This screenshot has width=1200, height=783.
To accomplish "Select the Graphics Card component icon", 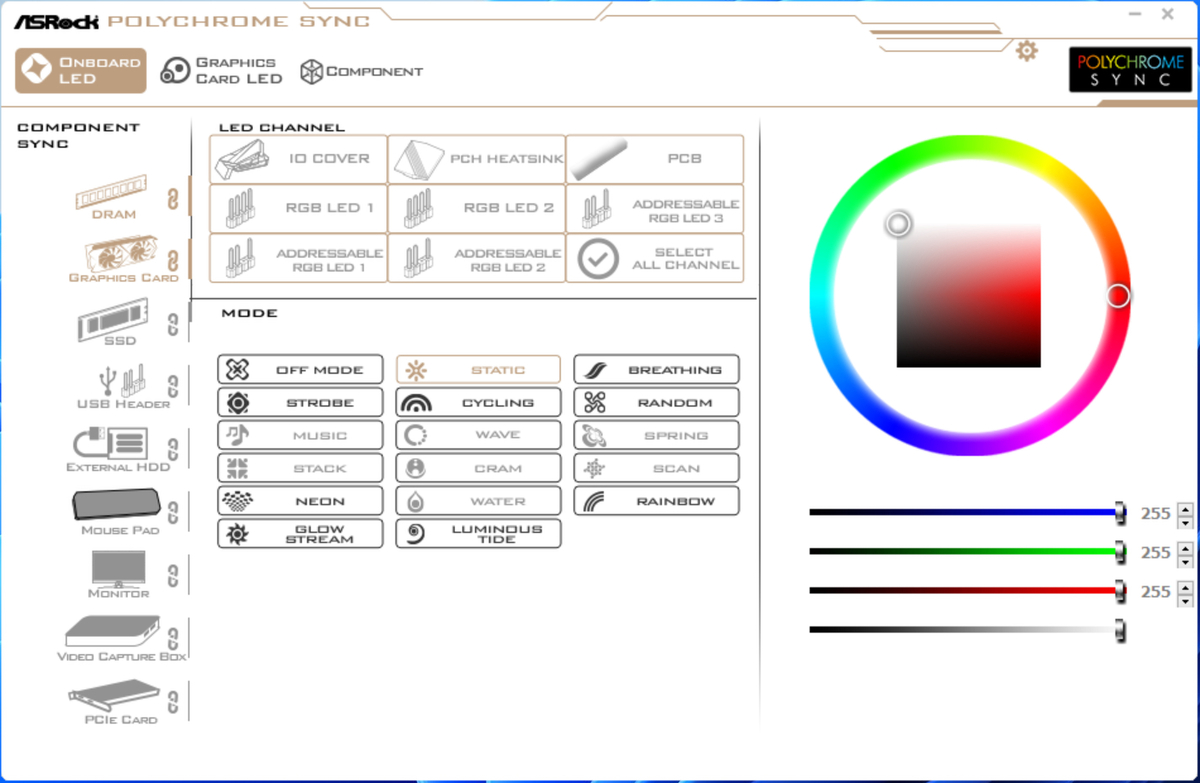I will [122, 259].
